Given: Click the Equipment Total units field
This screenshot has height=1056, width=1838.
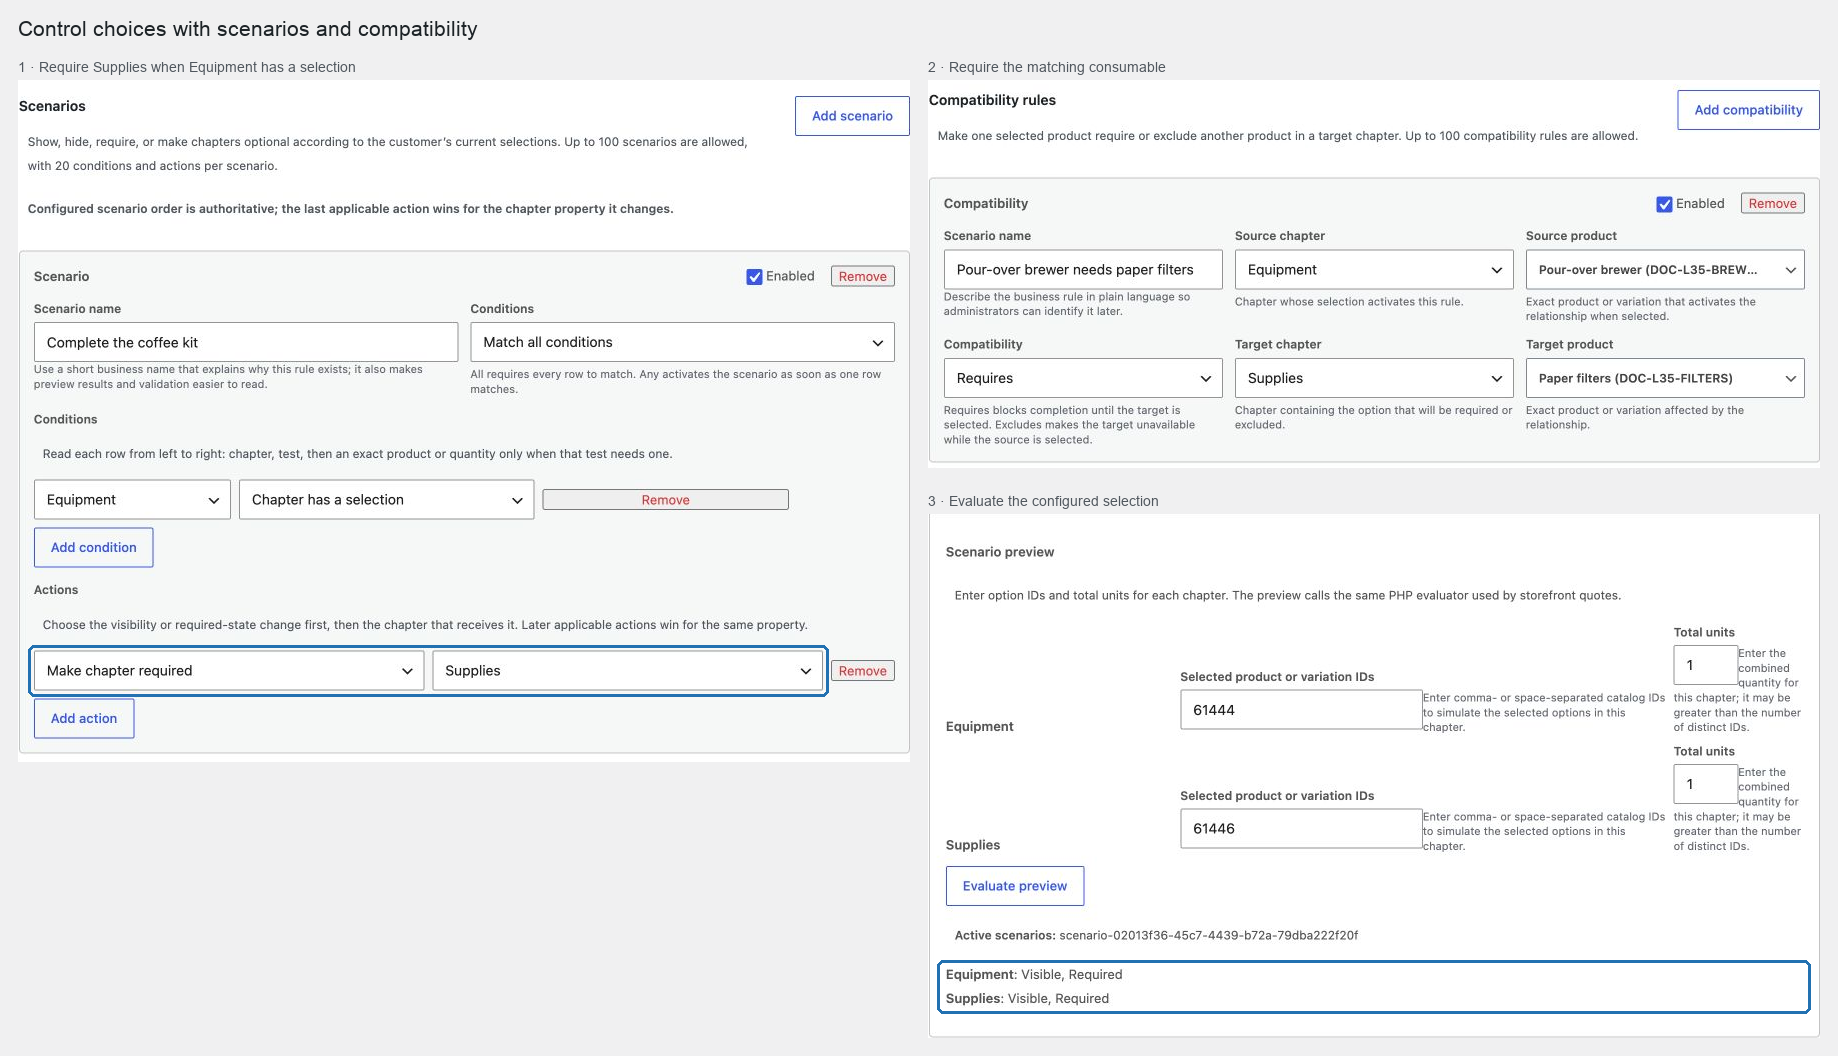Looking at the screenshot, I should pyautogui.click(x=1705, y=665).
